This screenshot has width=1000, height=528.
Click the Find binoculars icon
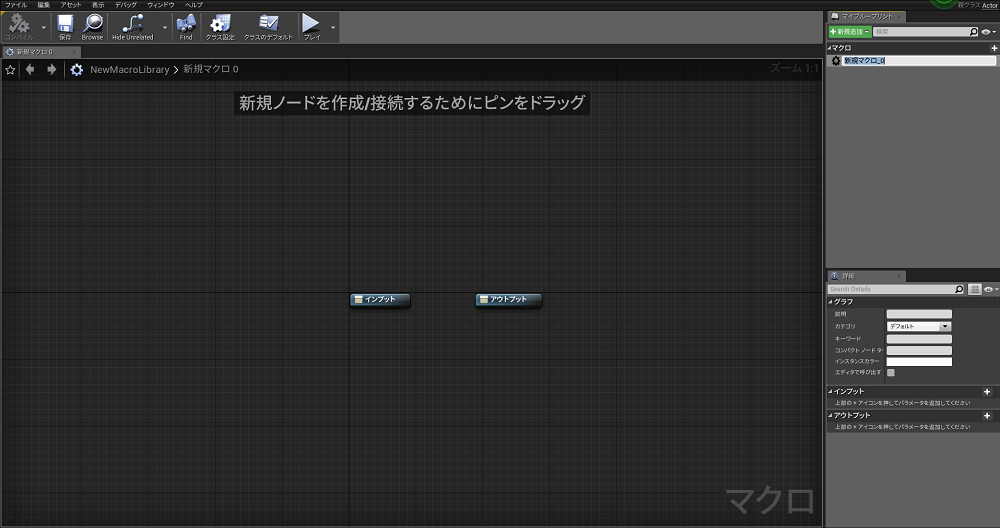(186, 27)
